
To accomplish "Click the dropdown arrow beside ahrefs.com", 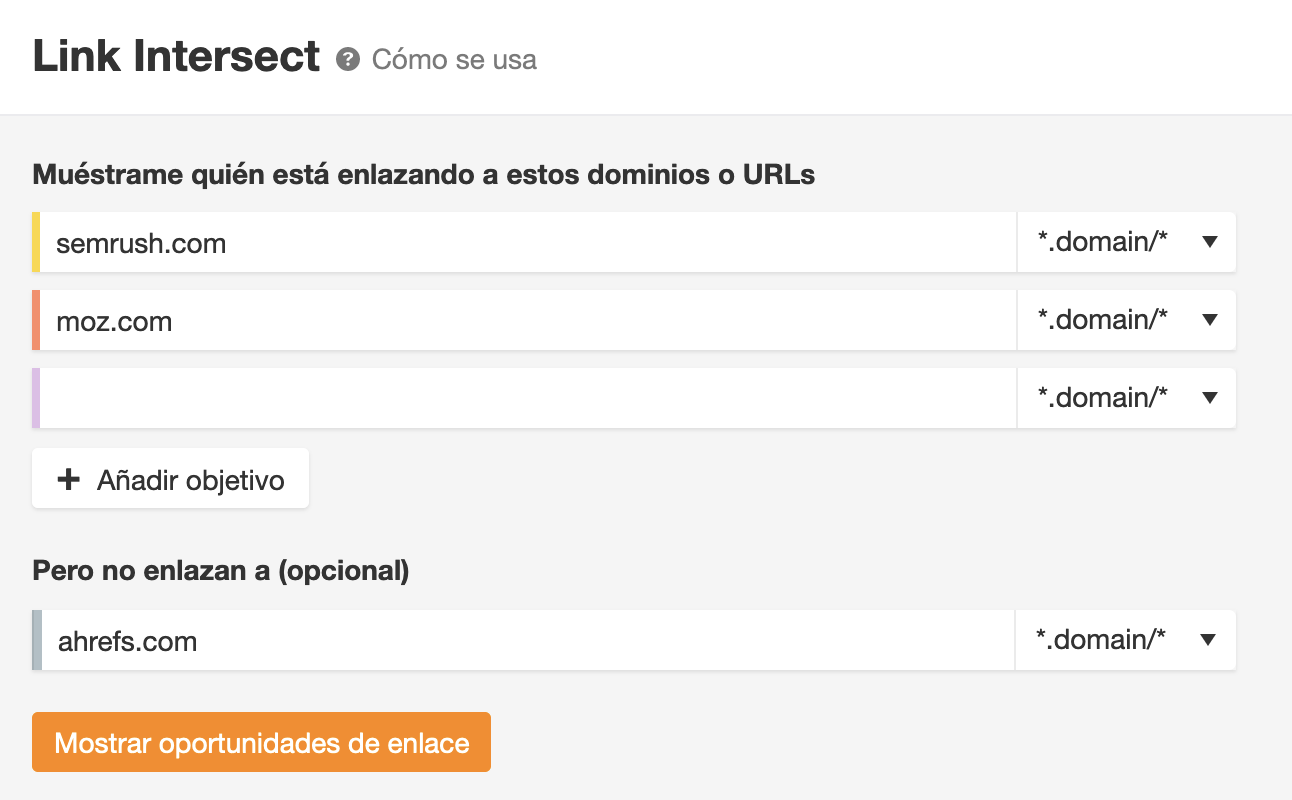I will [1209, 640].
